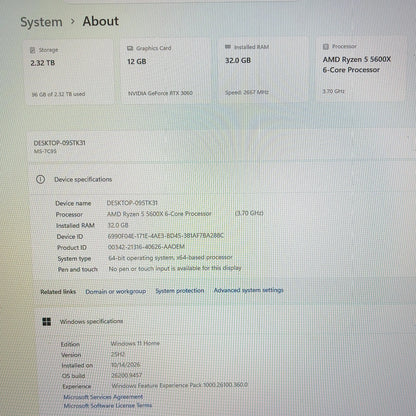
Task: Select the OS build value
Action: click(127, 375)
